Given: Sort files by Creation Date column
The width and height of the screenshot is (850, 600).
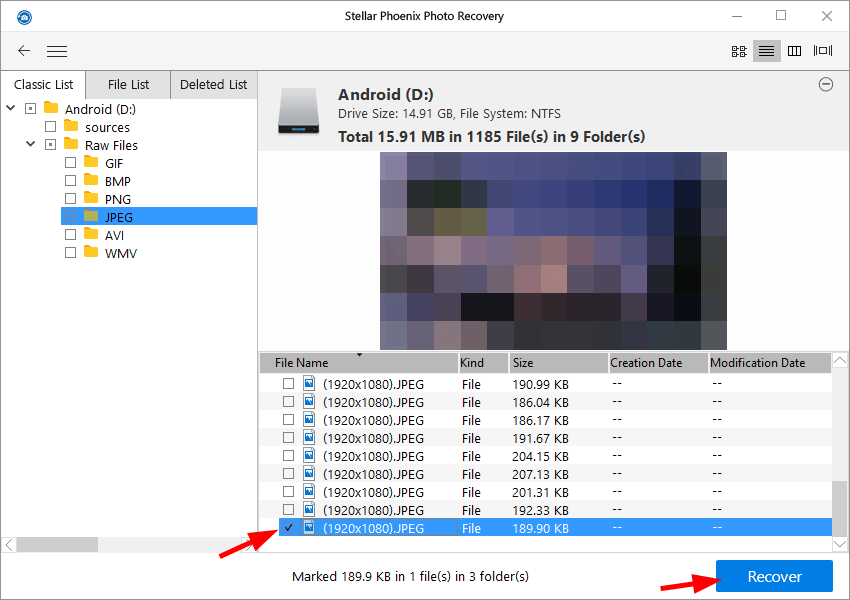Looking at the screenshot, I should tap(659, 363).
